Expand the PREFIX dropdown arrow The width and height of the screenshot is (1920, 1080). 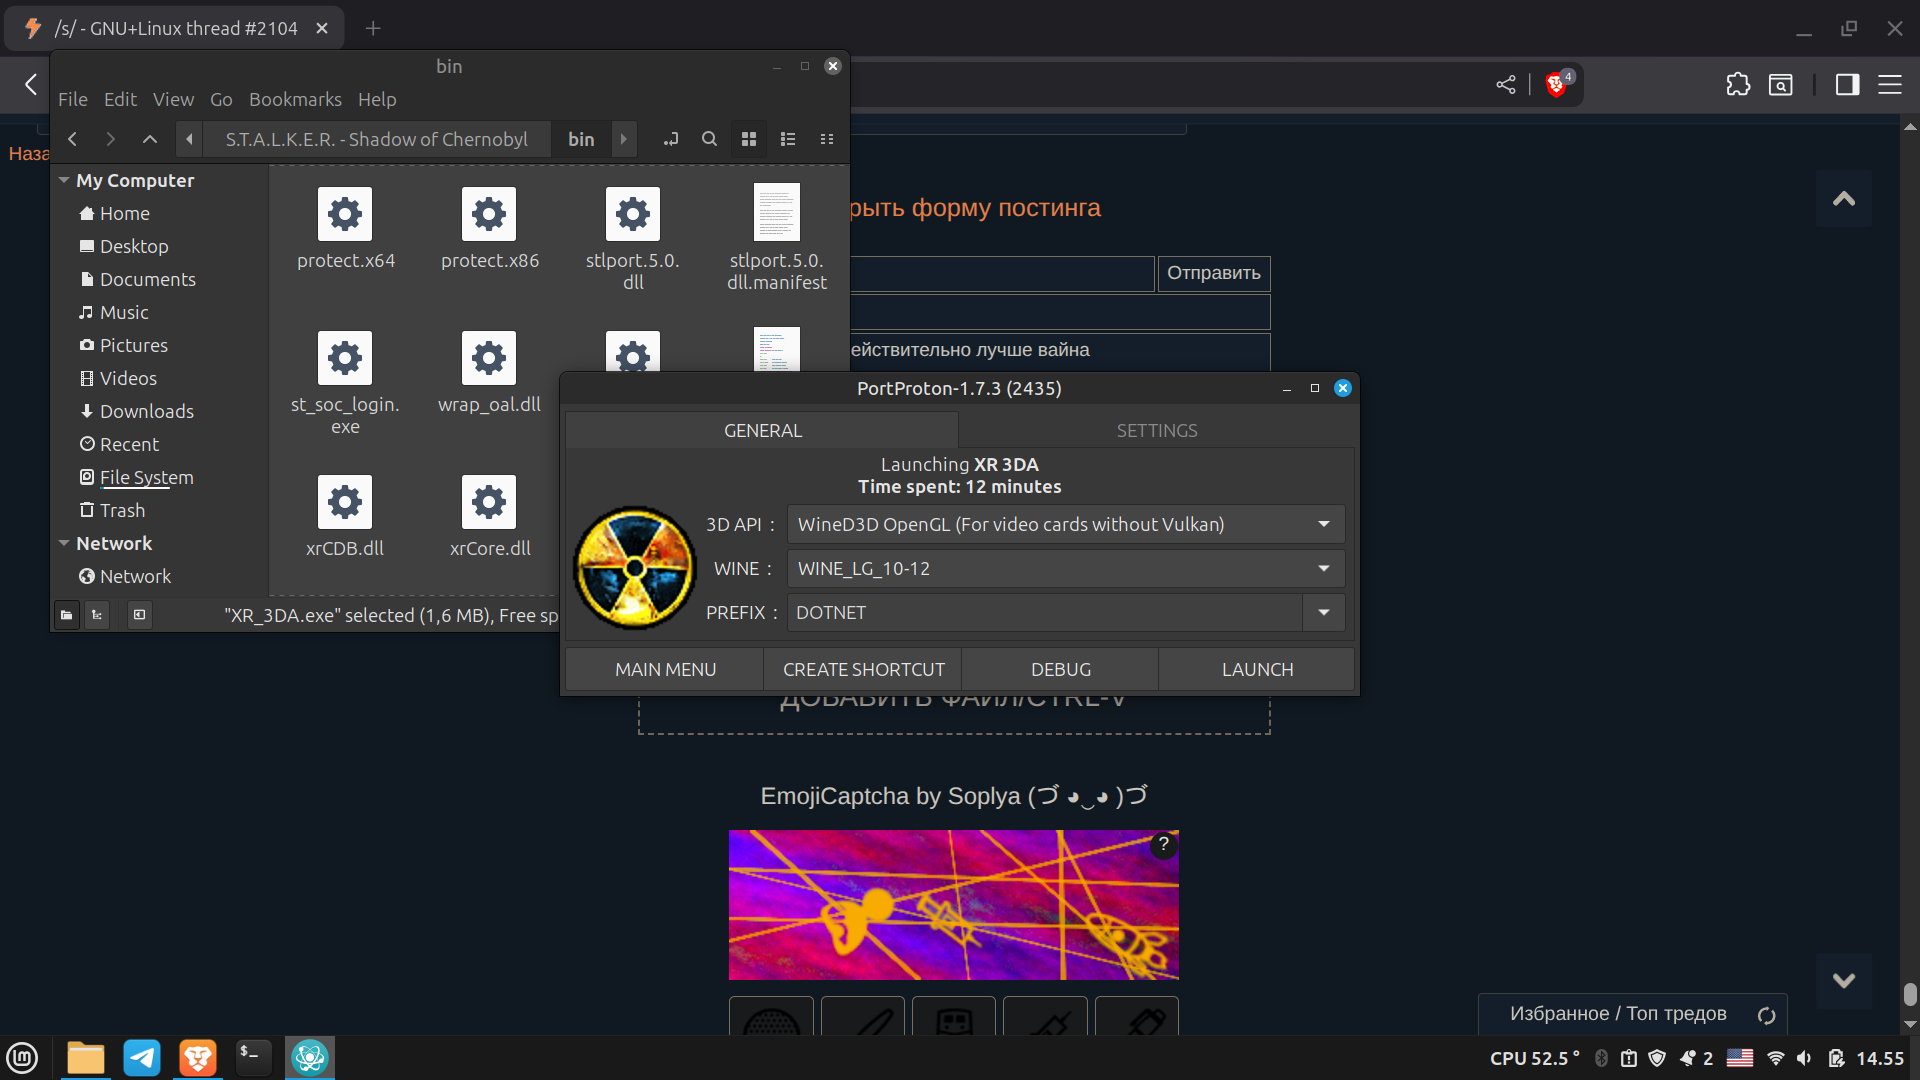pos(1323,612)
